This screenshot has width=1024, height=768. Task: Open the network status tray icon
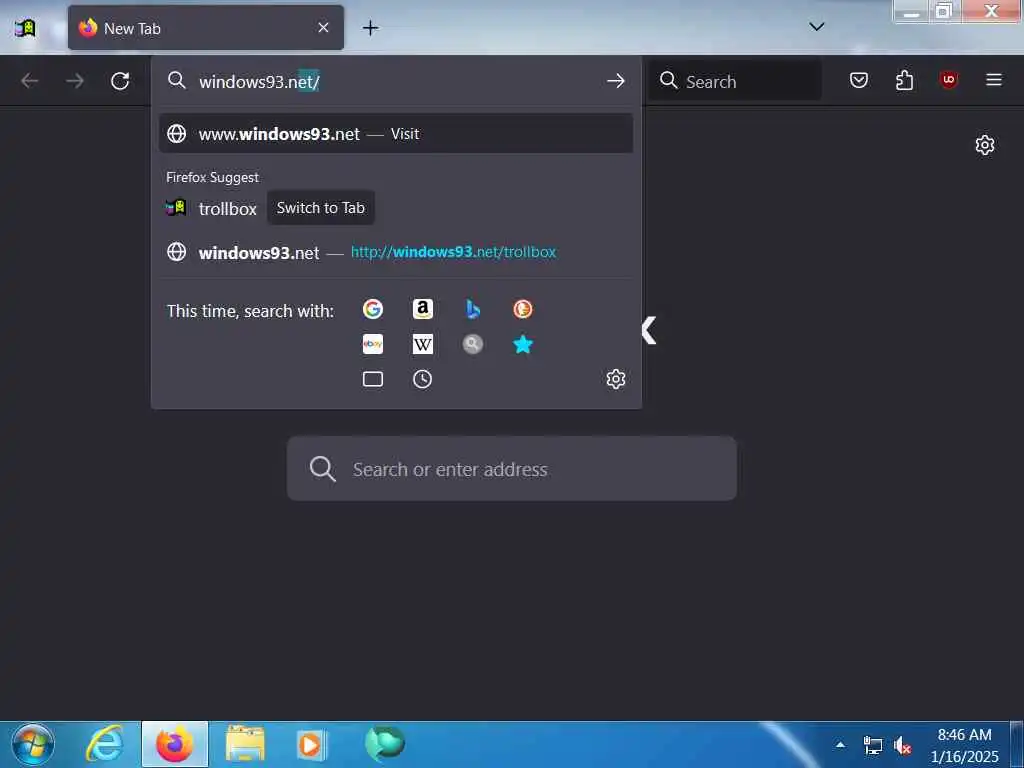[872, 745]
